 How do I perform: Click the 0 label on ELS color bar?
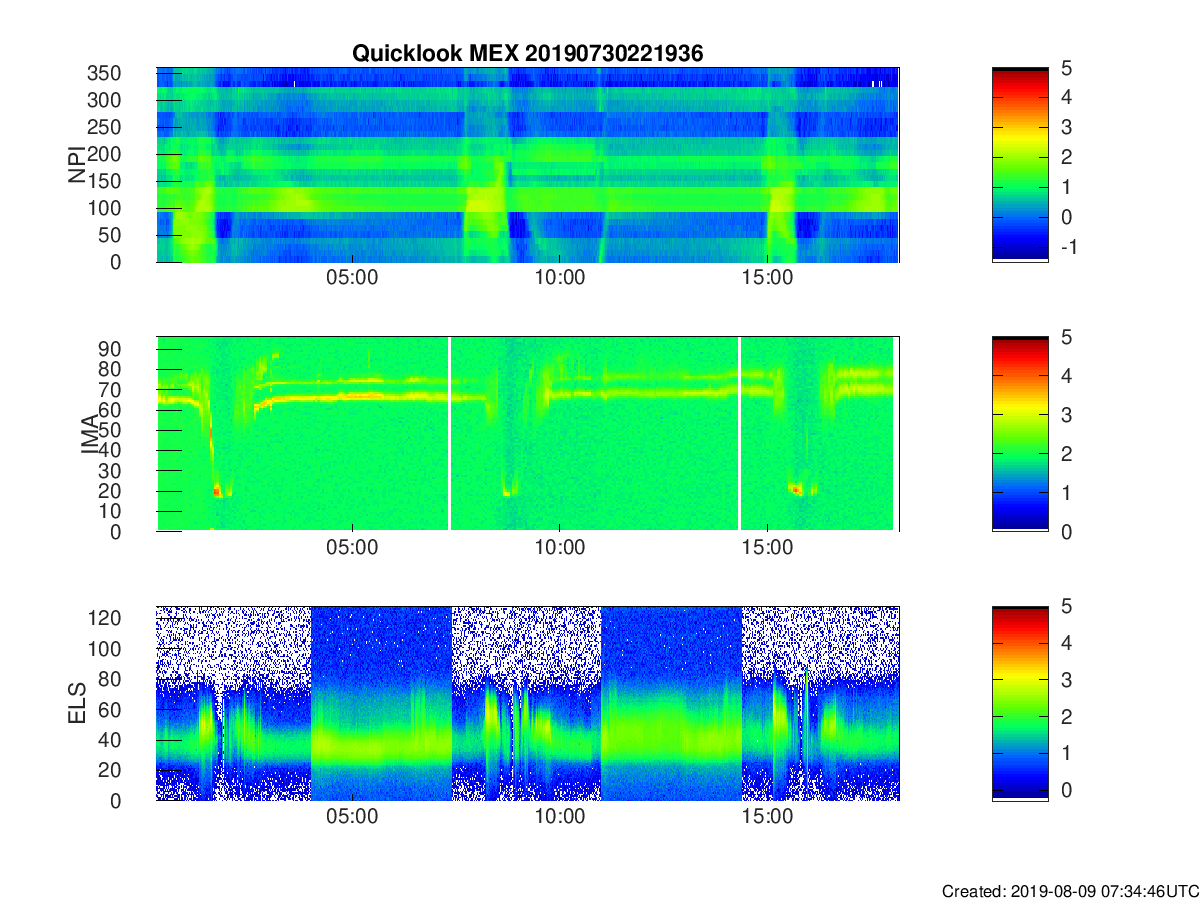[x=1065, y=790]
